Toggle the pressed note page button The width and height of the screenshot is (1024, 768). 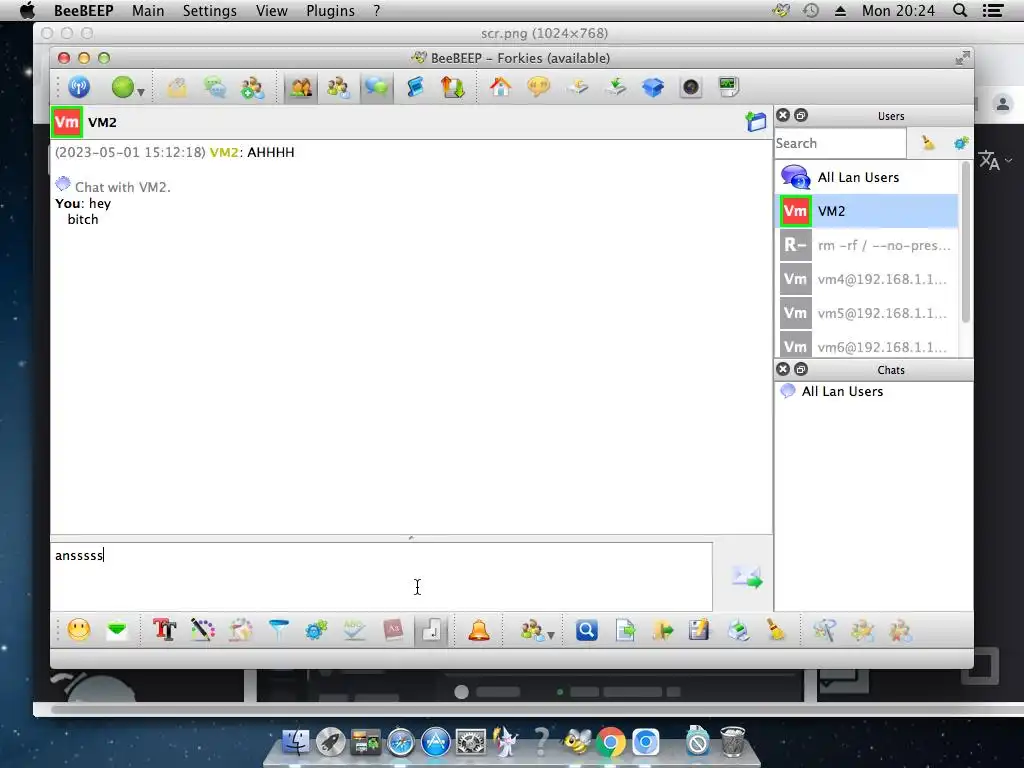click(x=431, y=630)
